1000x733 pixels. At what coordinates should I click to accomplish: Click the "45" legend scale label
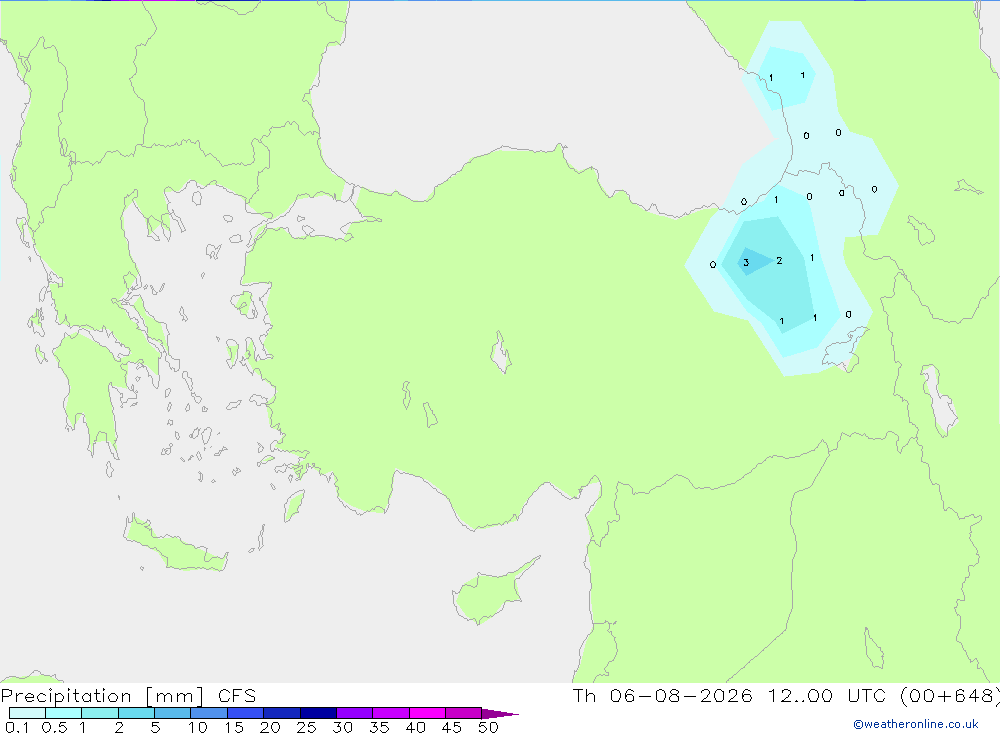pyautogui.click(x=452, y=727)
